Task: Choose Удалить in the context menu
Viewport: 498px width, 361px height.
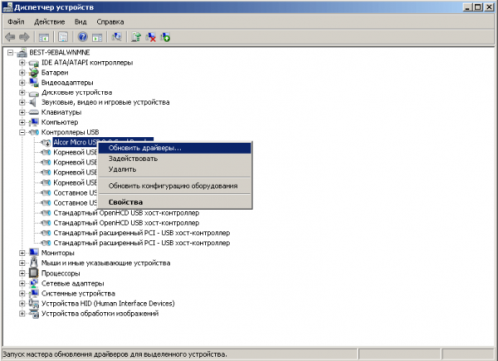Action: [175, 169]
